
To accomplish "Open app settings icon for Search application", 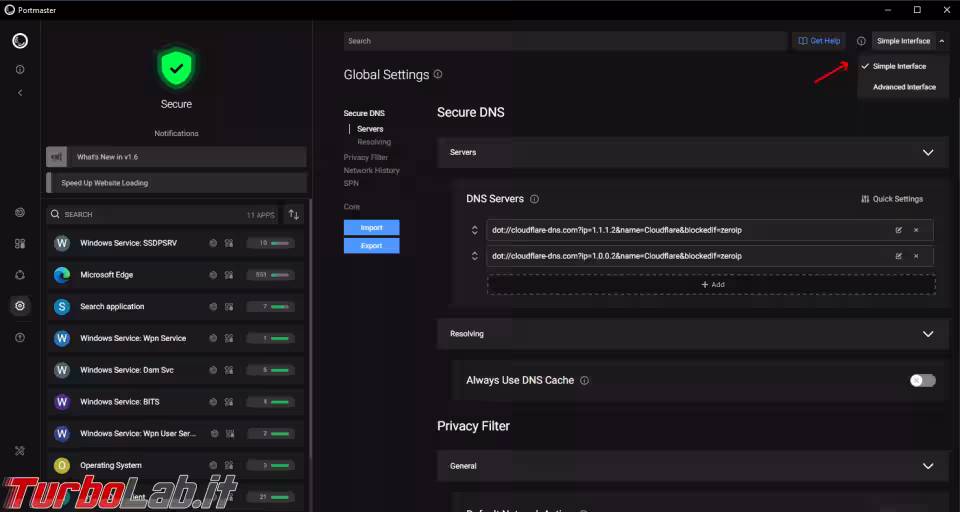I will coord(229,307).
